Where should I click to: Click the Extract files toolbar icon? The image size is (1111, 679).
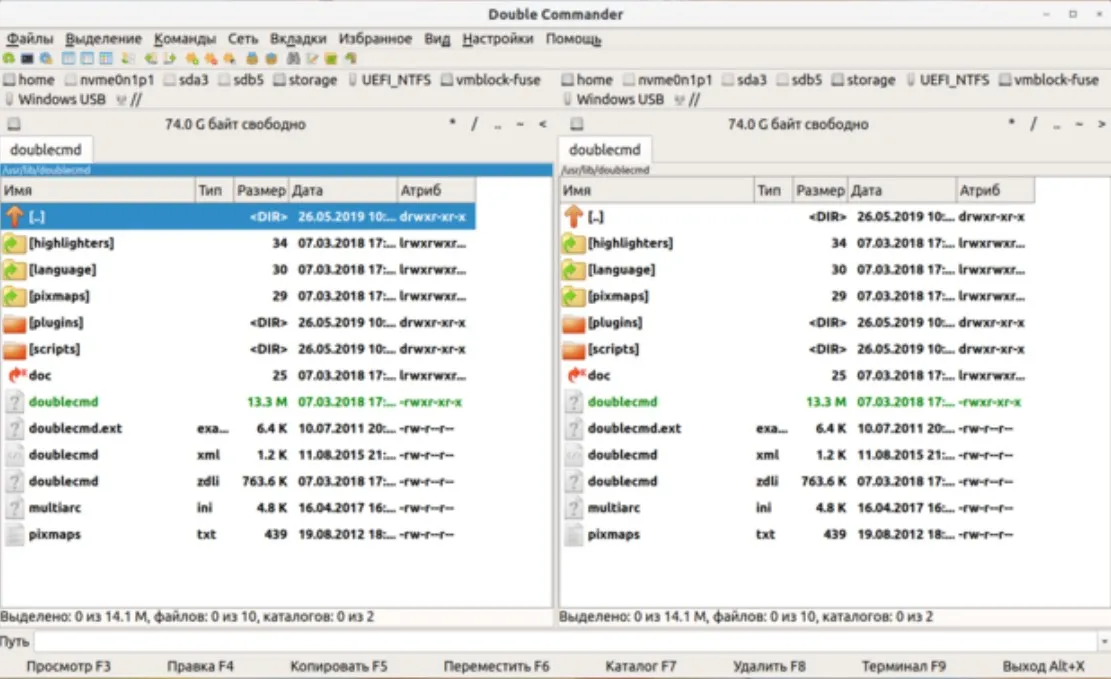[x=271, y=58]
